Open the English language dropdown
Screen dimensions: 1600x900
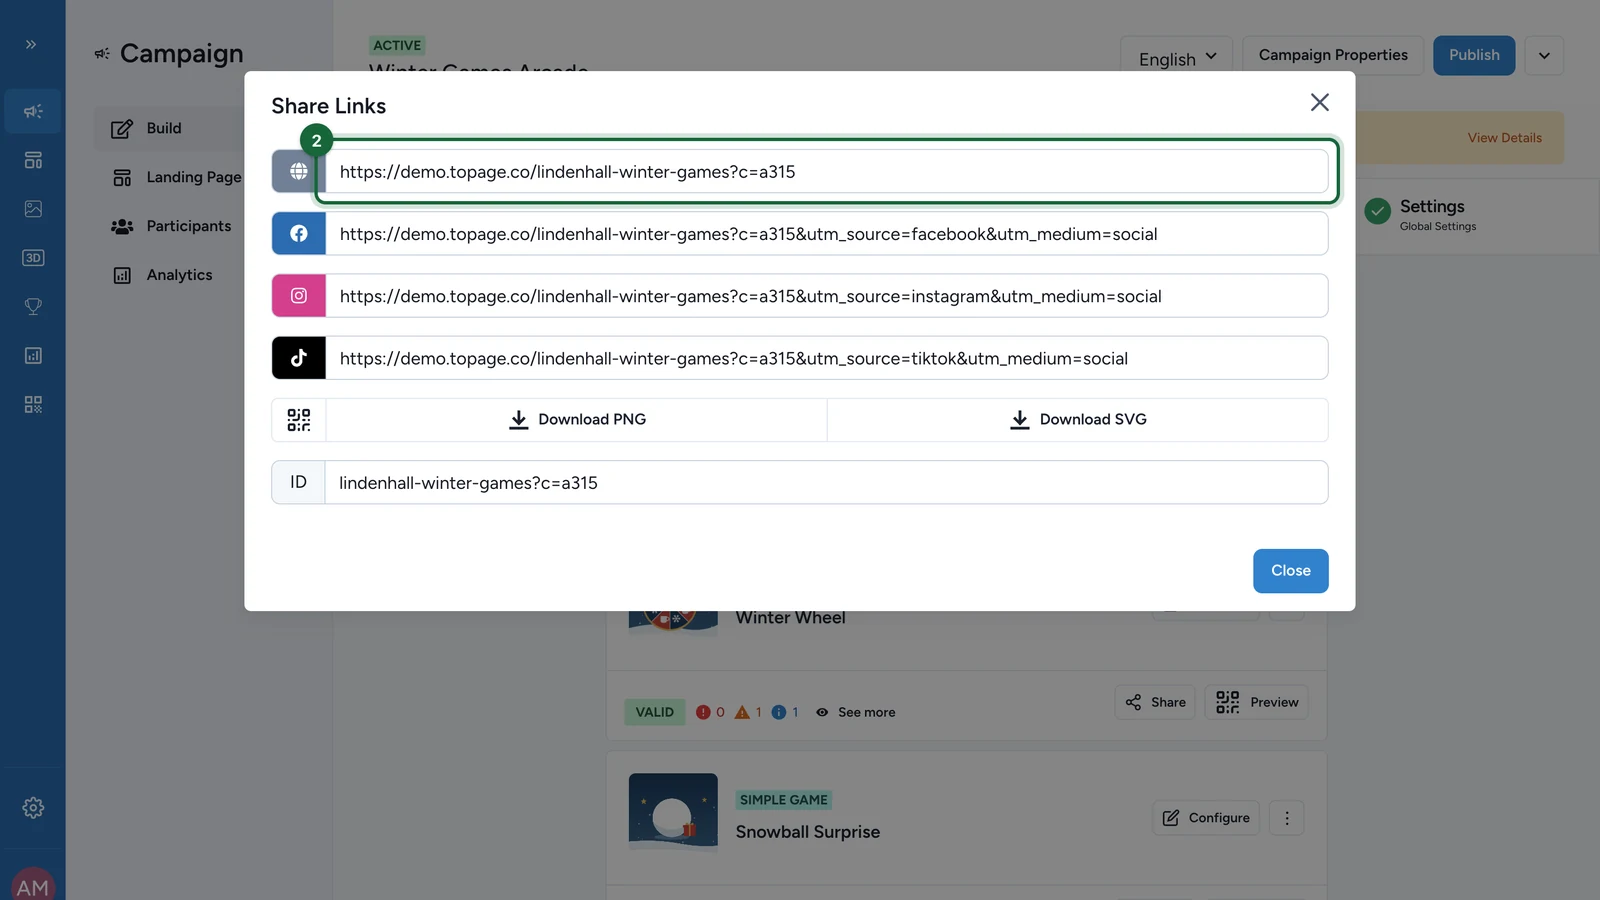pyautogui.click(x=1177, y=56)
